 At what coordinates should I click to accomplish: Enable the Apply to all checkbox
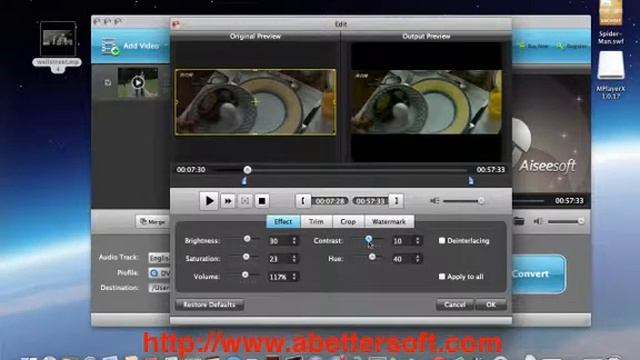pos(442,277)
